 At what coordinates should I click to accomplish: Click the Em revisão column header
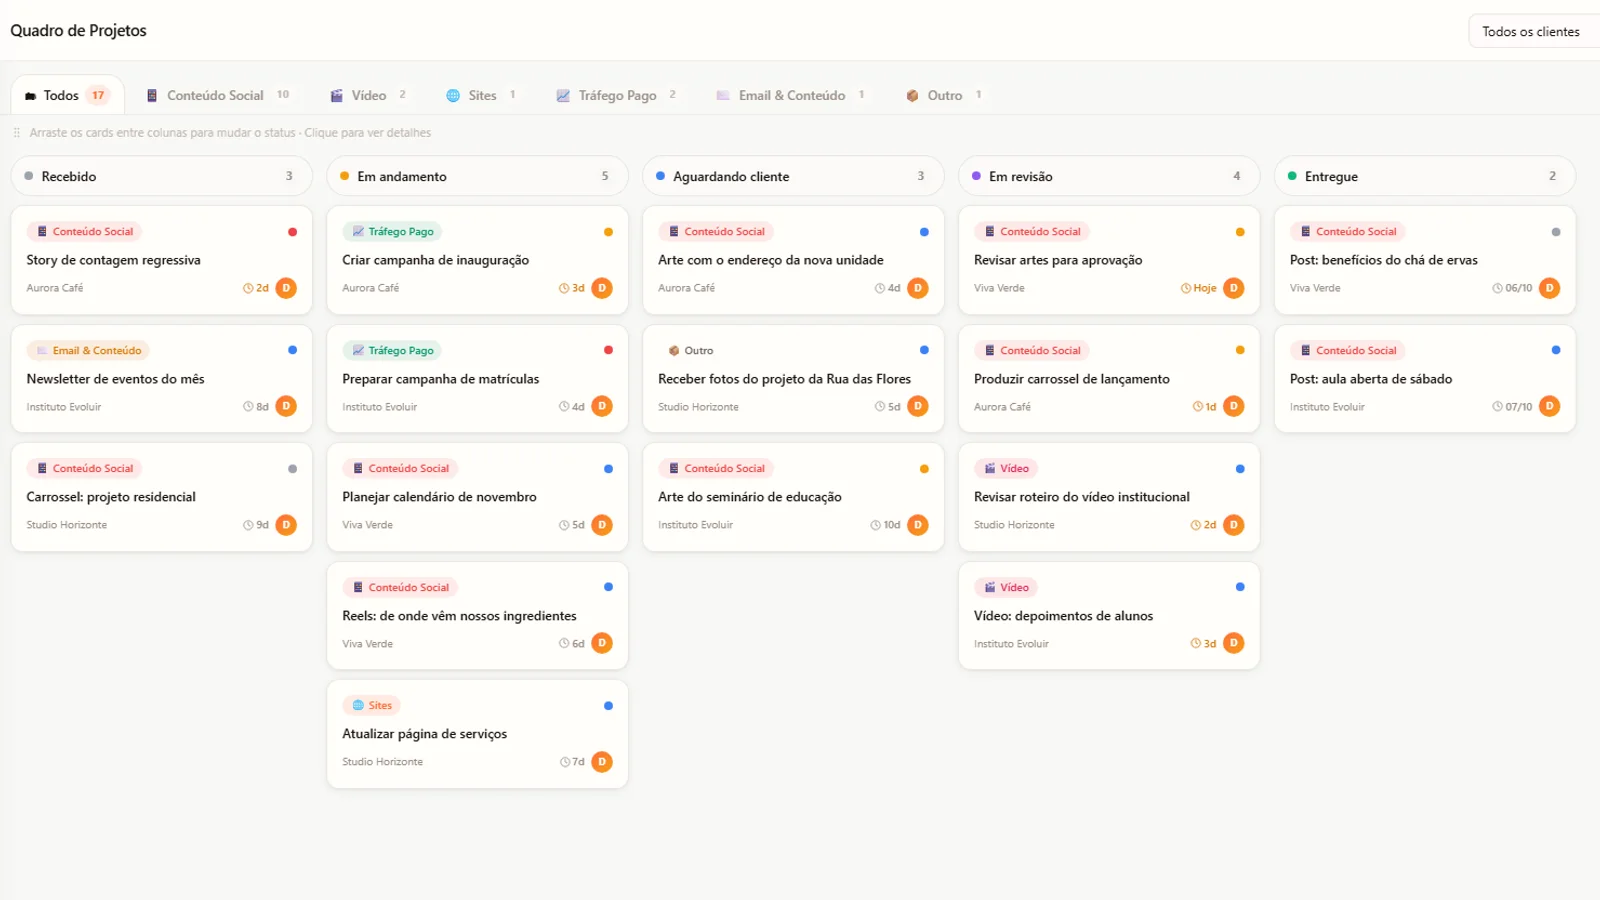(1109, 176)
